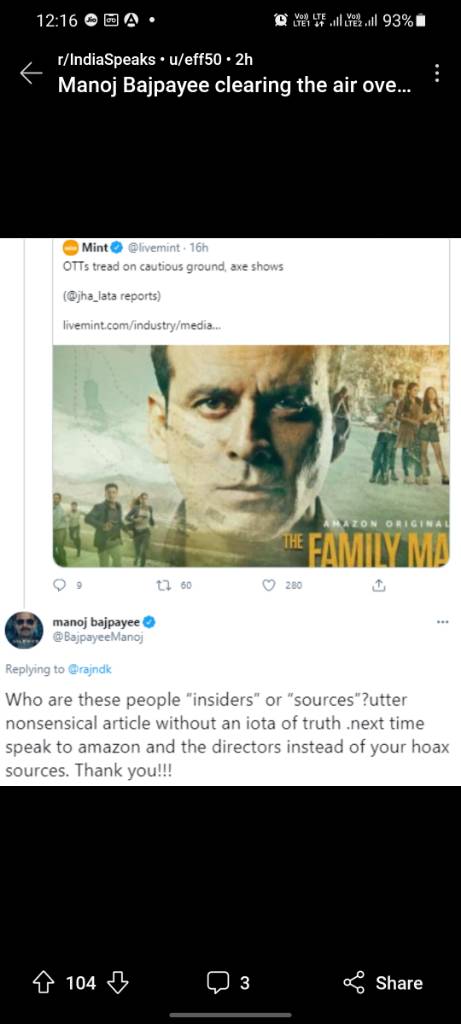461x1024 pixels.
Task: Downvote the post
Action: pyautogui.click(x=117, y=982)
